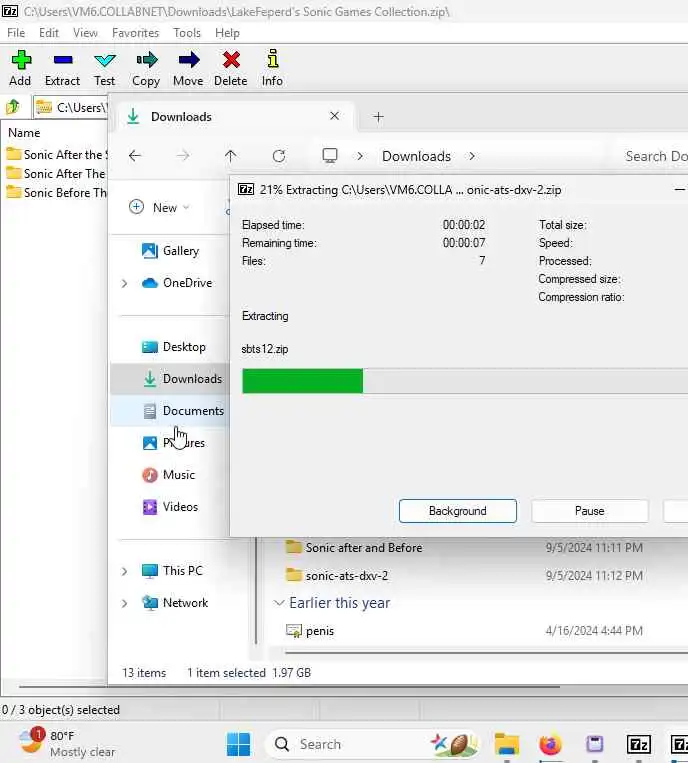Image resolution: width=688 pixels, height=763 pixels.
Task: Click the green extraction progress bar
Action: pyautogui.click(x=303, y=381)
